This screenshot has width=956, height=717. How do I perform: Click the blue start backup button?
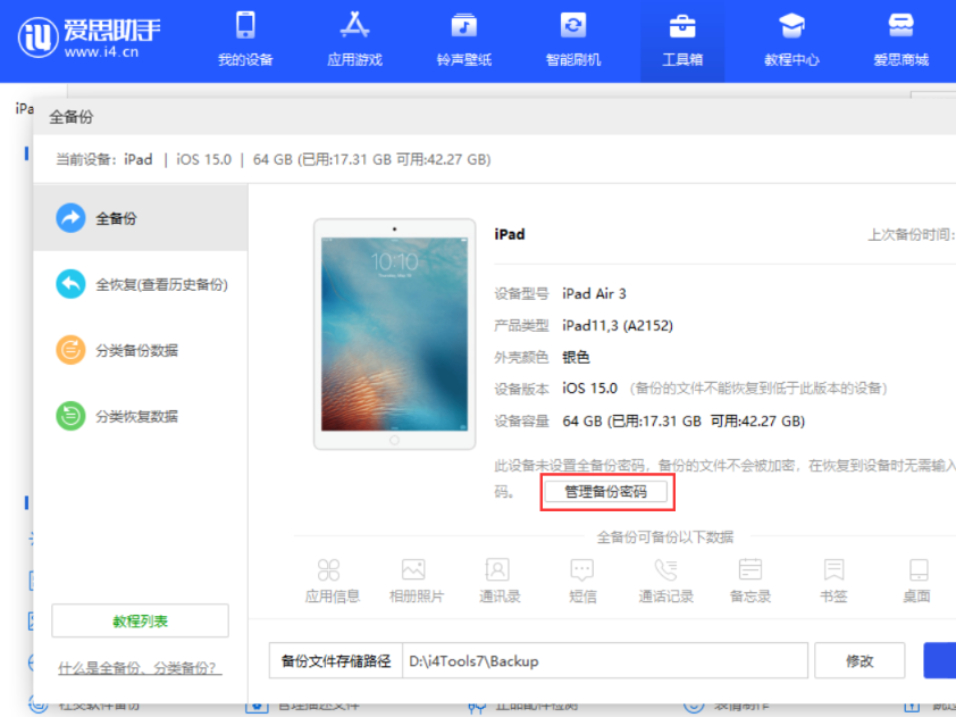(940, 660)
